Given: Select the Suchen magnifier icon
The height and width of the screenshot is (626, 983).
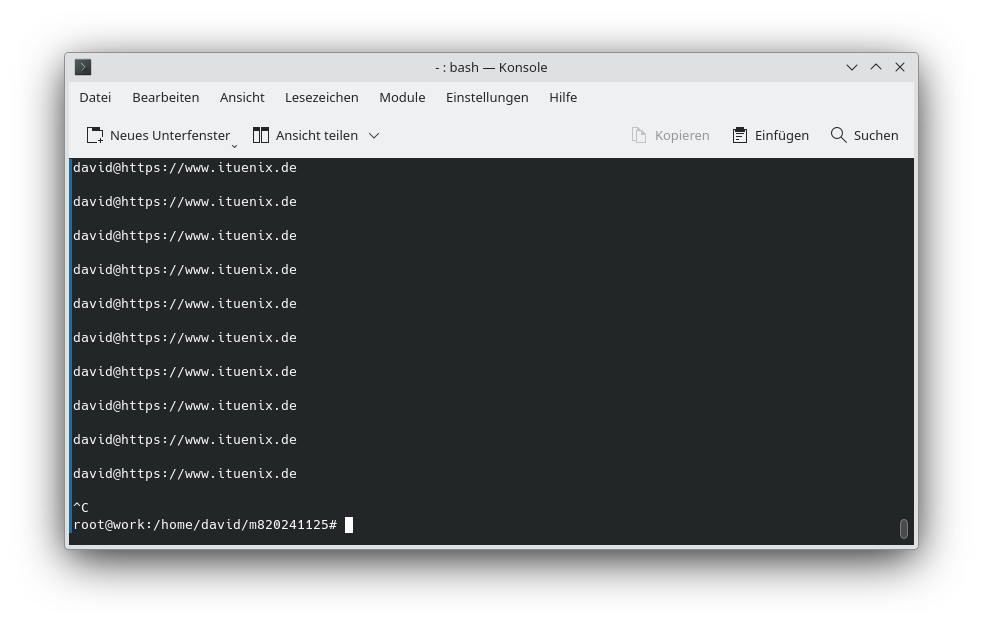Looking at the screenshot, I should pos(838,134).
